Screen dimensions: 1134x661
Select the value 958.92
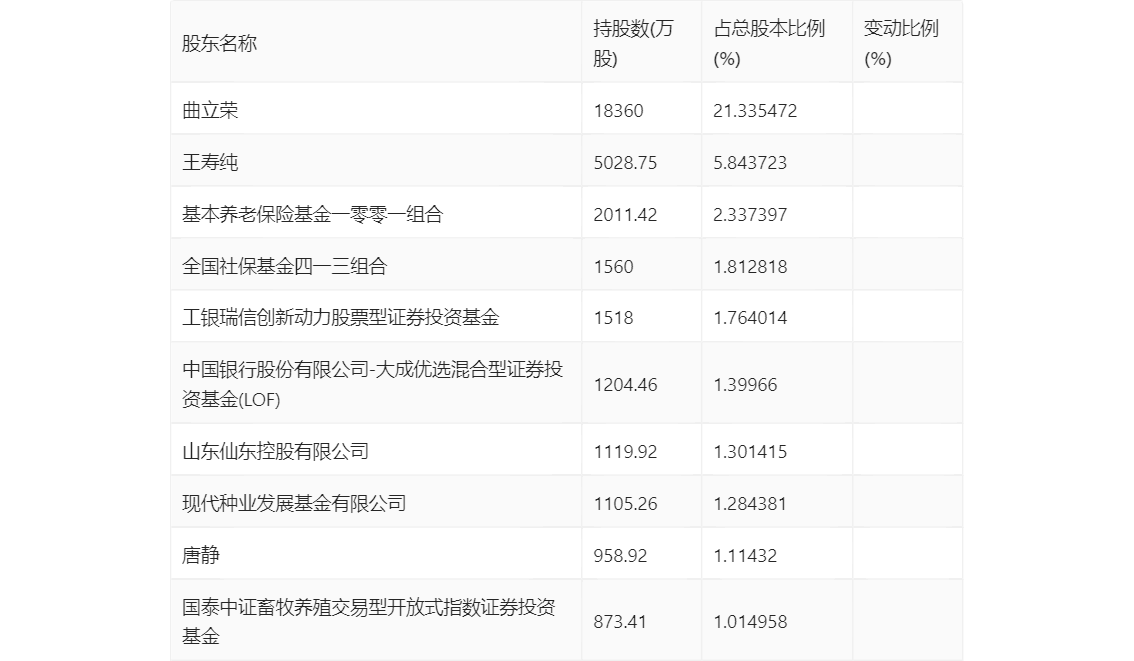(620, 556)
